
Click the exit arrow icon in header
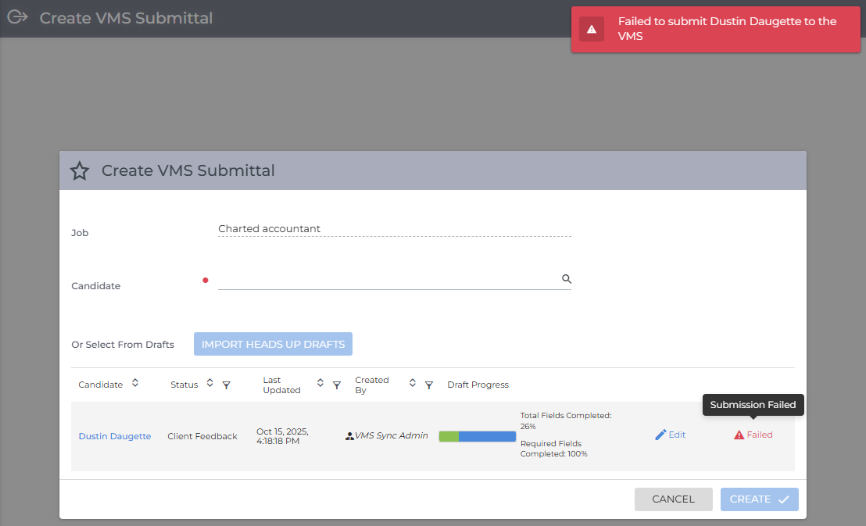(x=17, y=18)
